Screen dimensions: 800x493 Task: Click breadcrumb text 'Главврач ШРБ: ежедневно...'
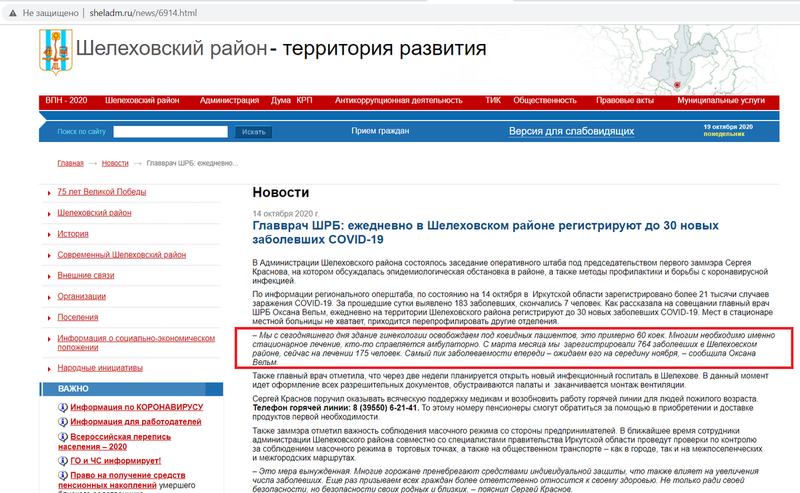[x=192, y=163]
